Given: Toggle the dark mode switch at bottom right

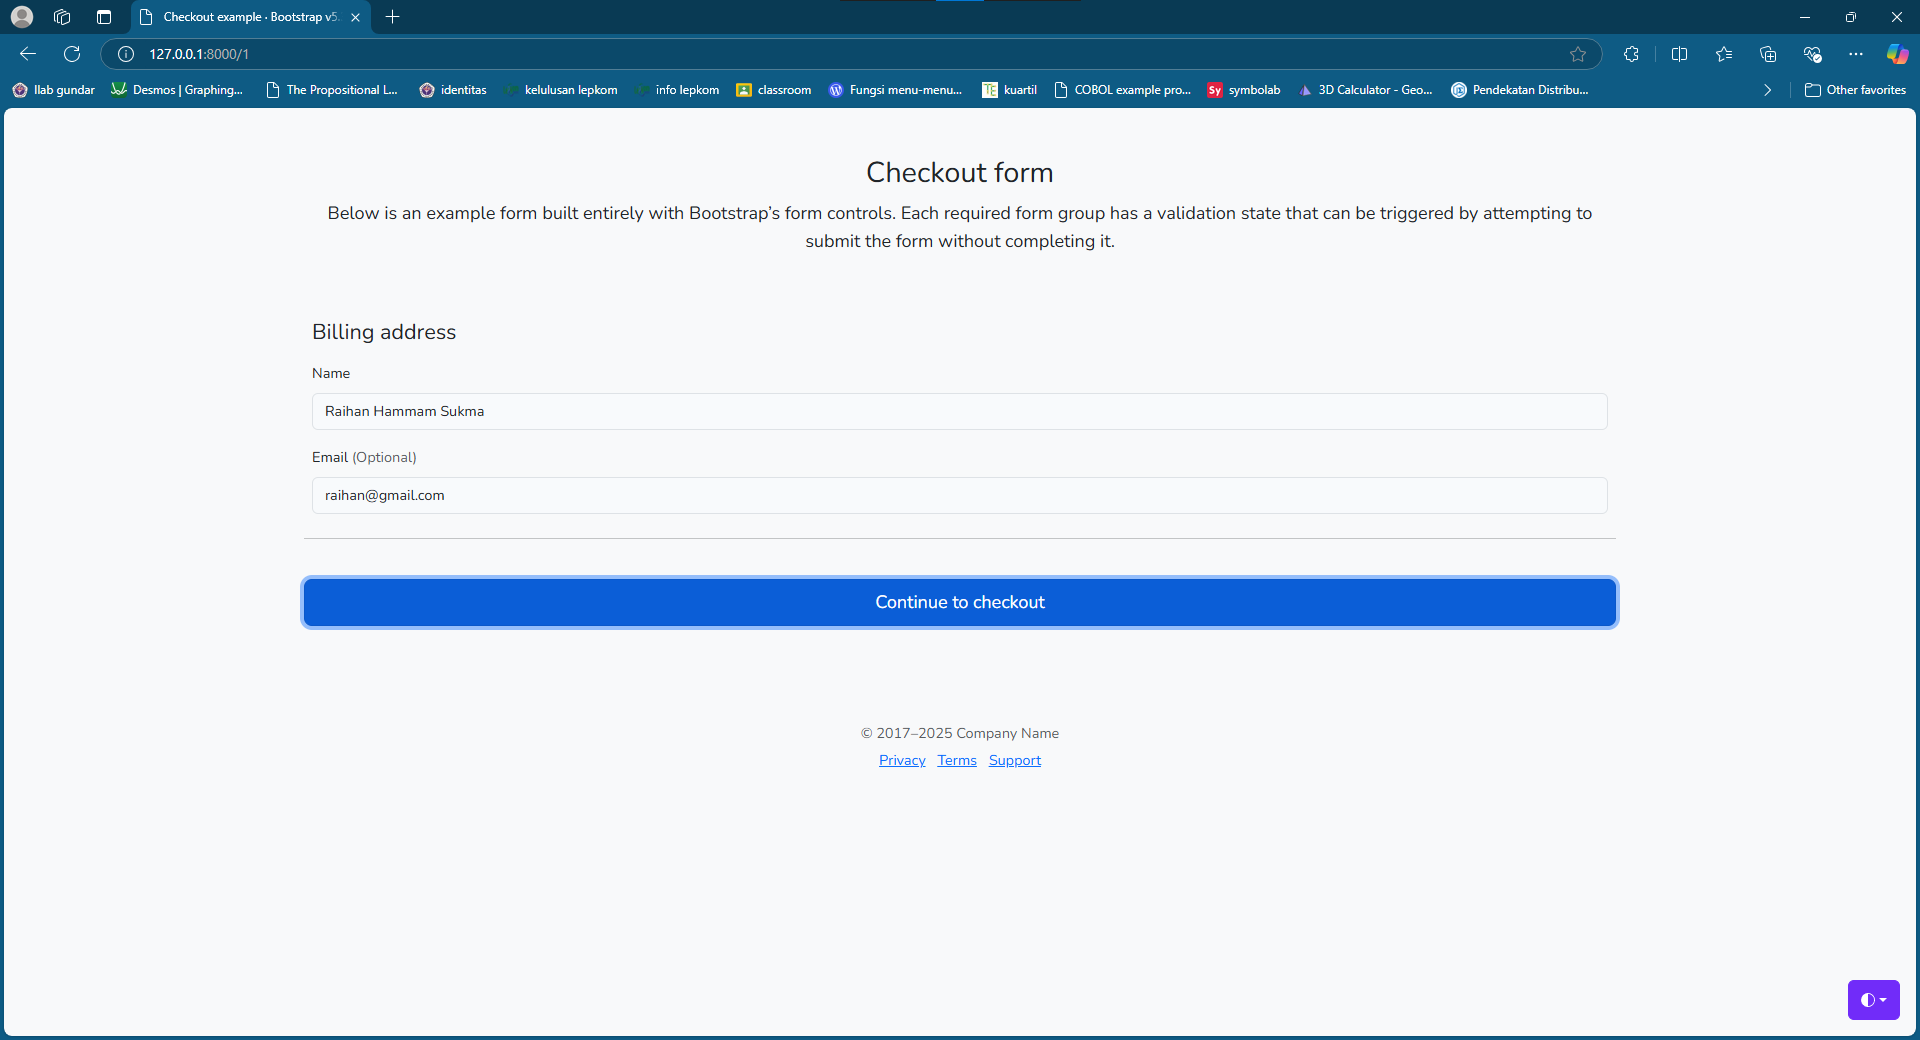Looking at the screenshot, I should point(1866,1000).
